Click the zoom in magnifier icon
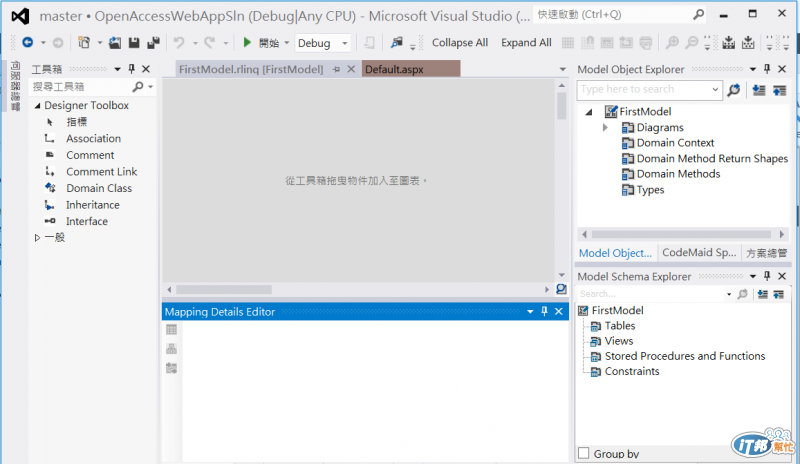Screen dimensions: 800x464 (x=672, y=43)
